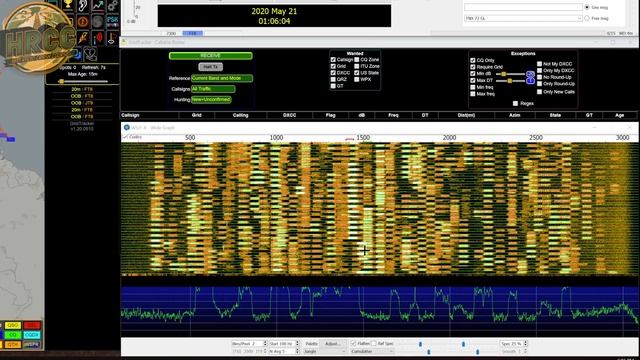The height and width of the screenshot is (360, 640).
Task: Adjust the Max DT slider
Action: pyautogui.click(x=510, y=81)
